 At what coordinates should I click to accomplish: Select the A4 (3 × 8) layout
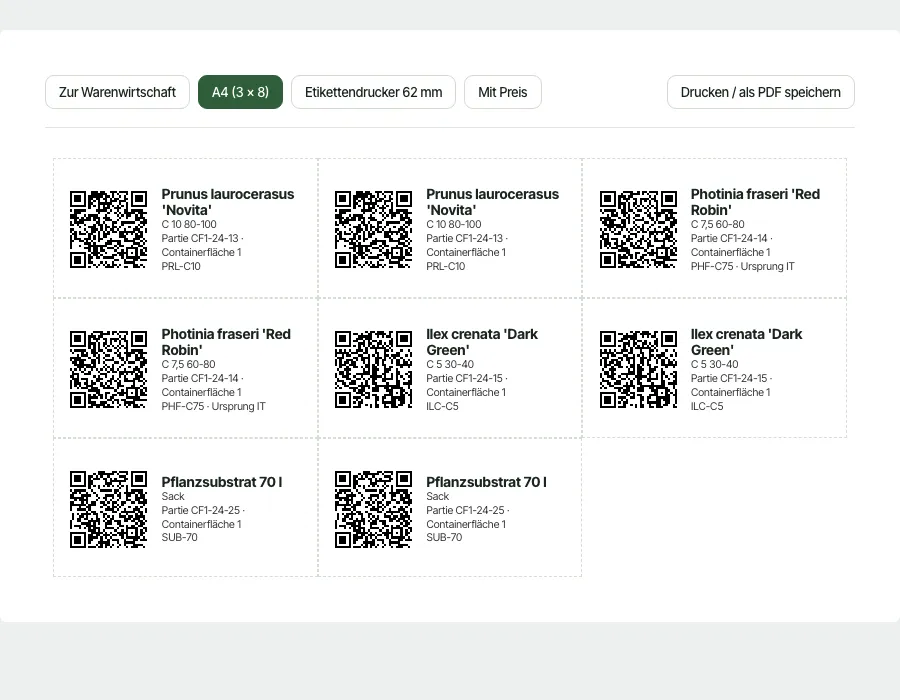(x=240, y=92)
